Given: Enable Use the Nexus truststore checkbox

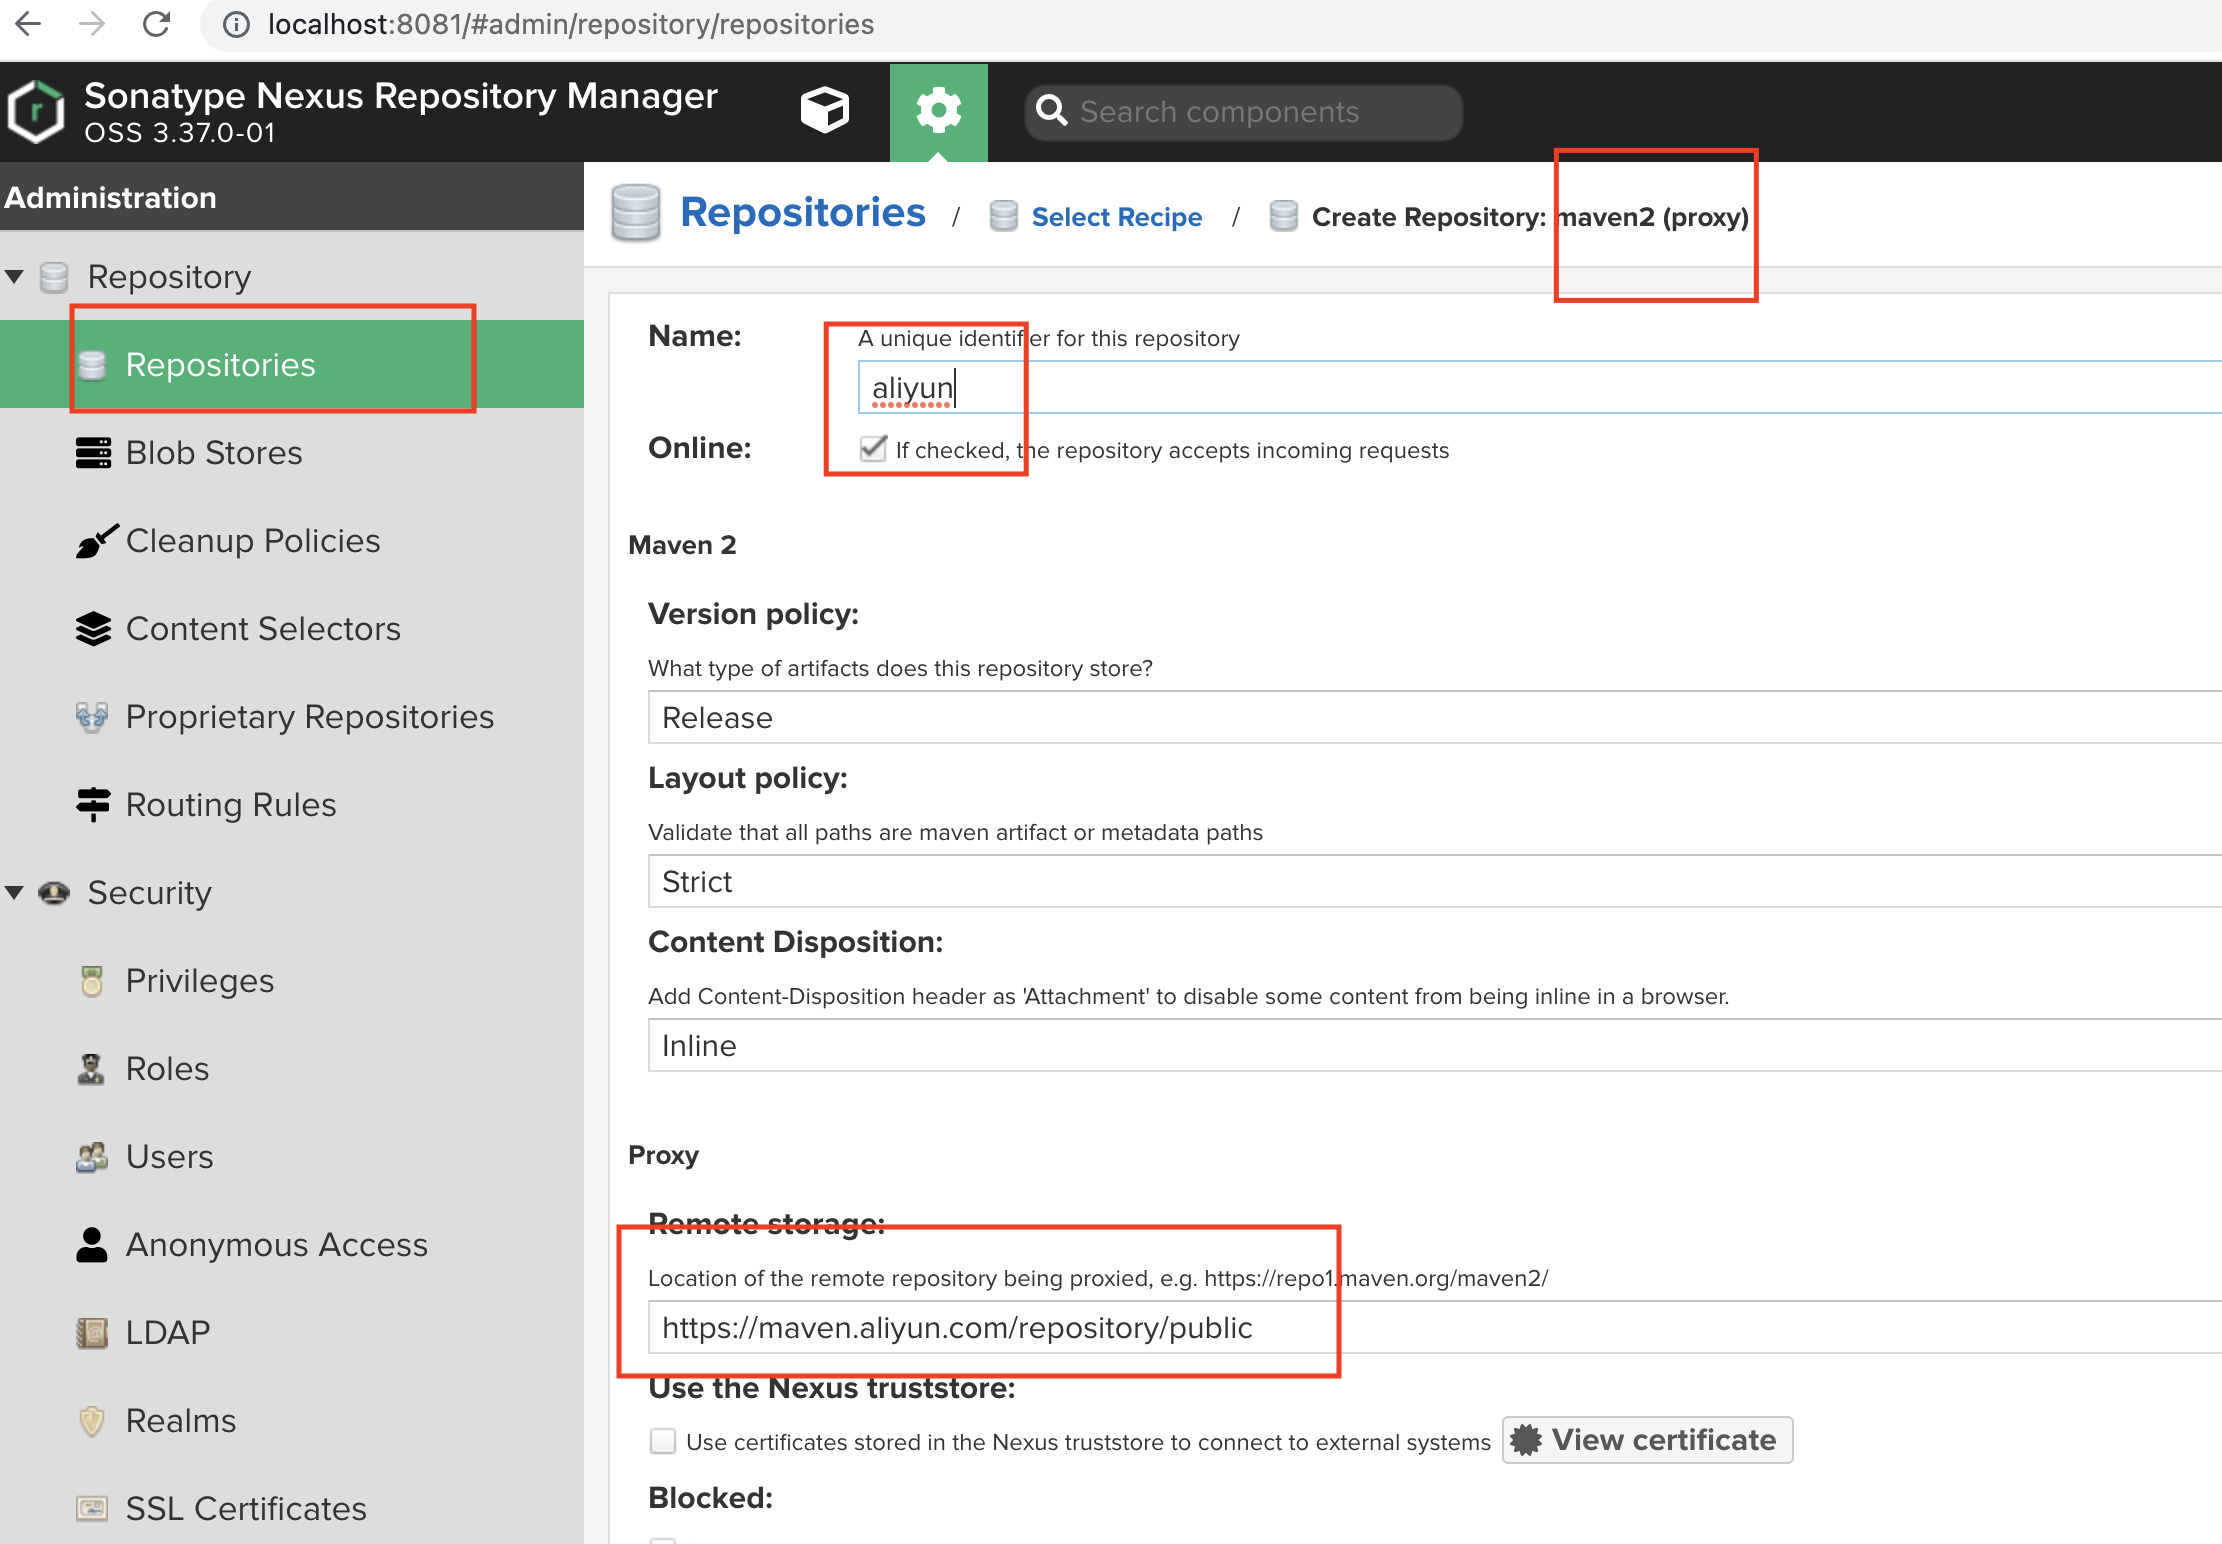Looking at the screenshot, I should [663, 1441].
